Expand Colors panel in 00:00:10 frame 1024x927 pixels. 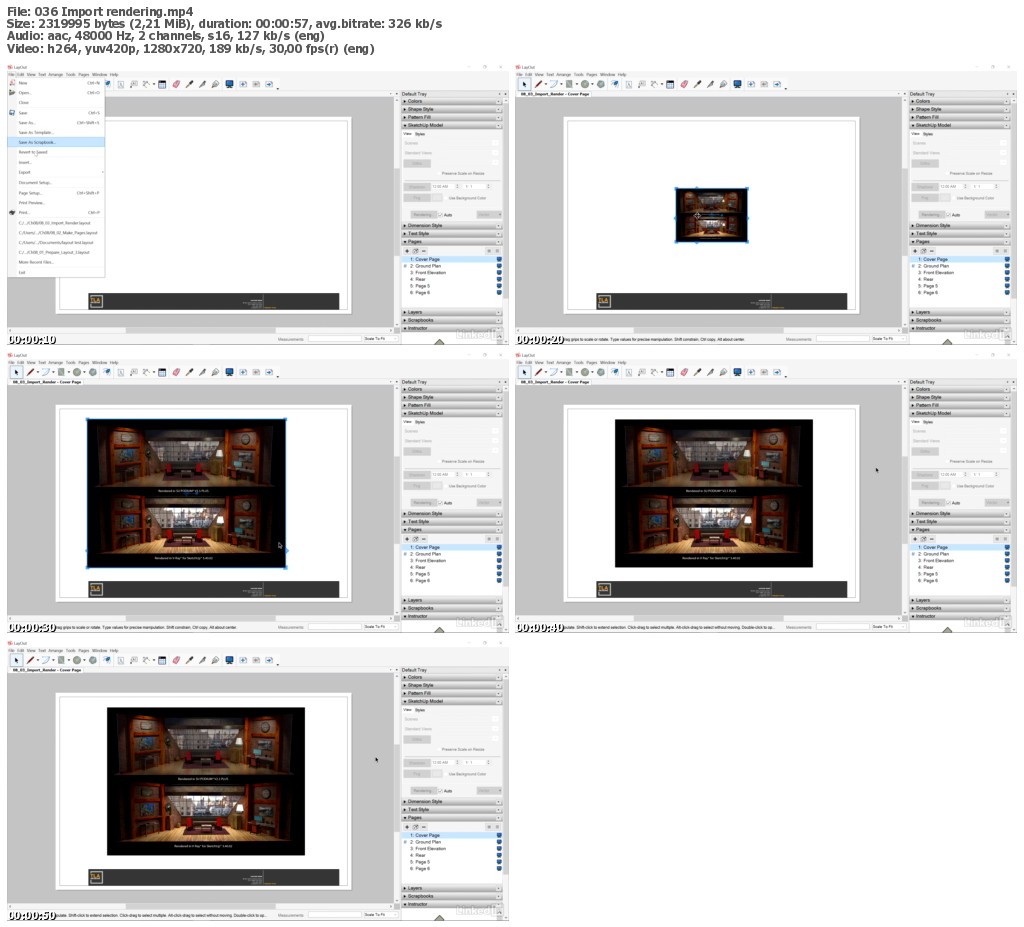451,101
